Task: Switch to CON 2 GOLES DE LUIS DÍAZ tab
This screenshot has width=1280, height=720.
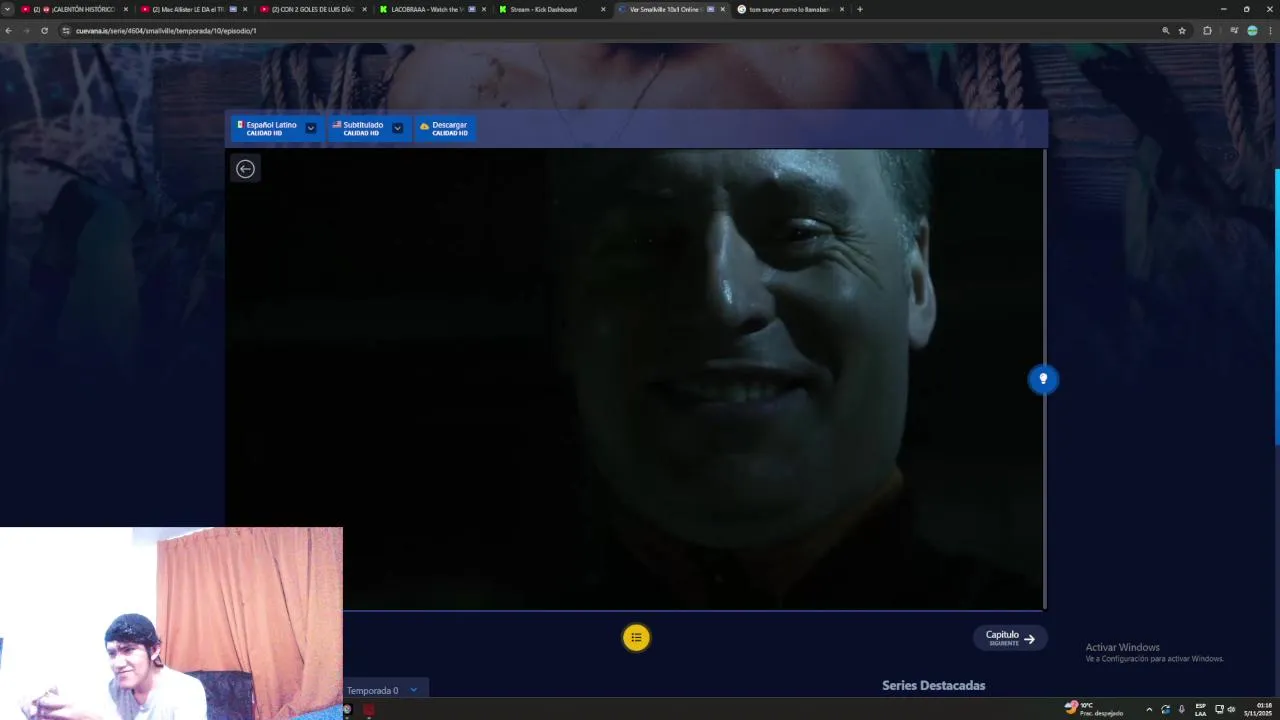Action: pyautogui.click(x=312, y=9)
